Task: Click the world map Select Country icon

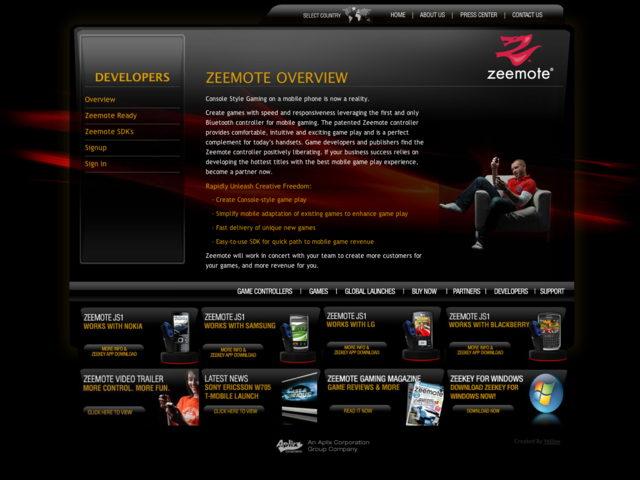Action: pyautogui.click(x=357, y=15)
